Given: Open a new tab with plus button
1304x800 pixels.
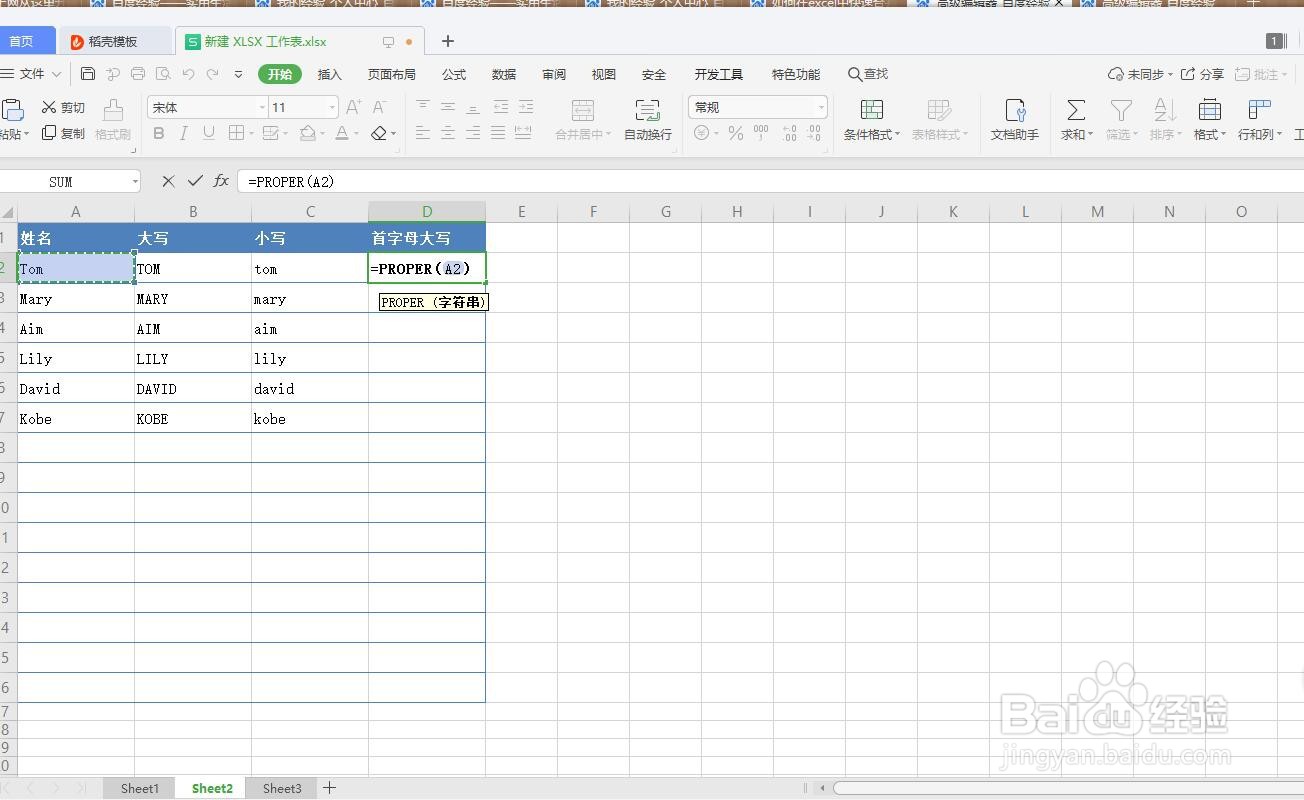Looking at the screenshot, I should coord(448,41).
